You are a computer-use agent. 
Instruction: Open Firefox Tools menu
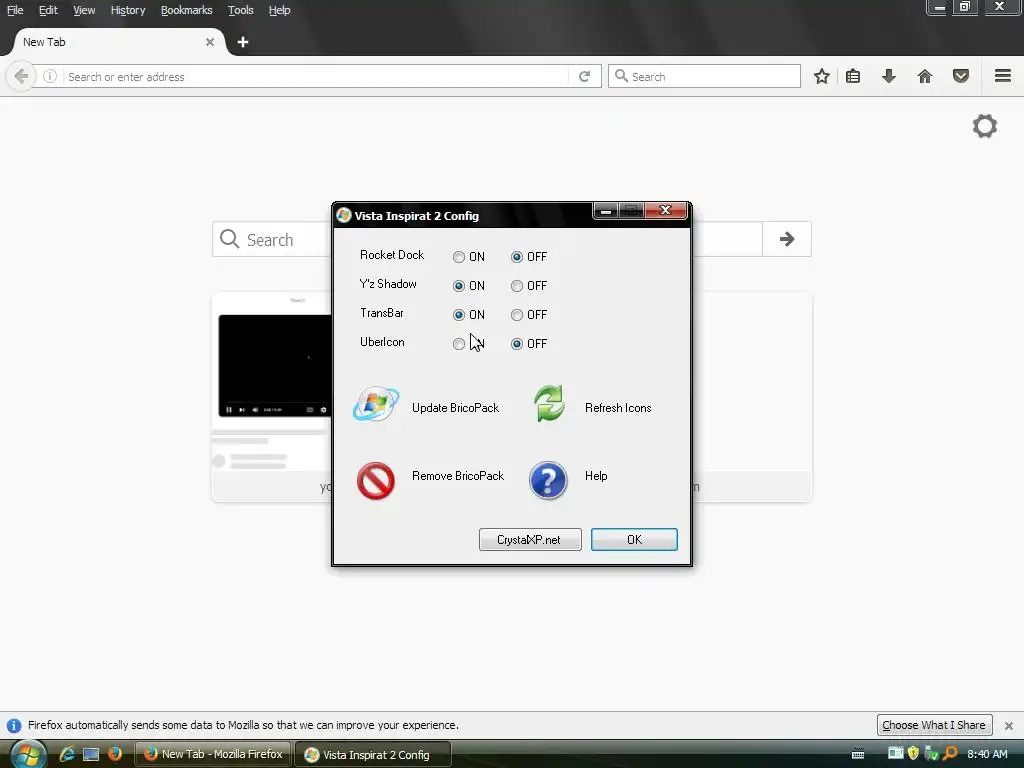click(240, 10)
